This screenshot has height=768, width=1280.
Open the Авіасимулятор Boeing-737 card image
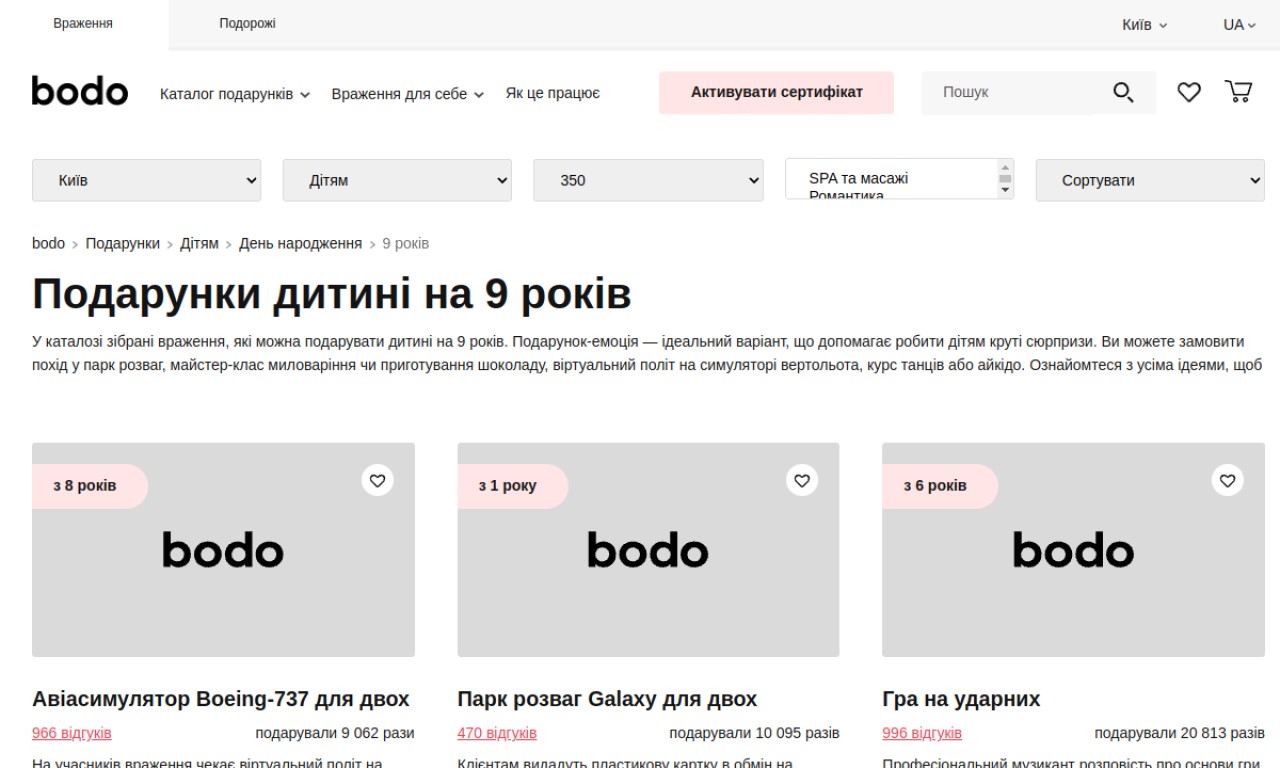(223, 550)
